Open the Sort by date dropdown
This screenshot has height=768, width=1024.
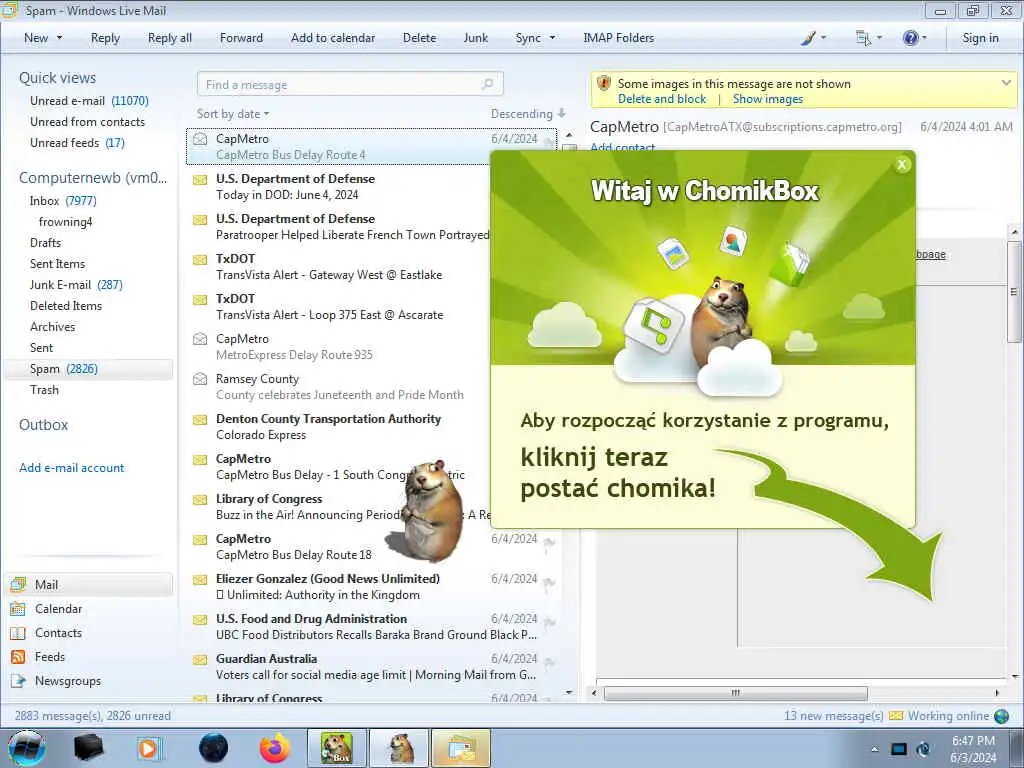tap(233, 114)
